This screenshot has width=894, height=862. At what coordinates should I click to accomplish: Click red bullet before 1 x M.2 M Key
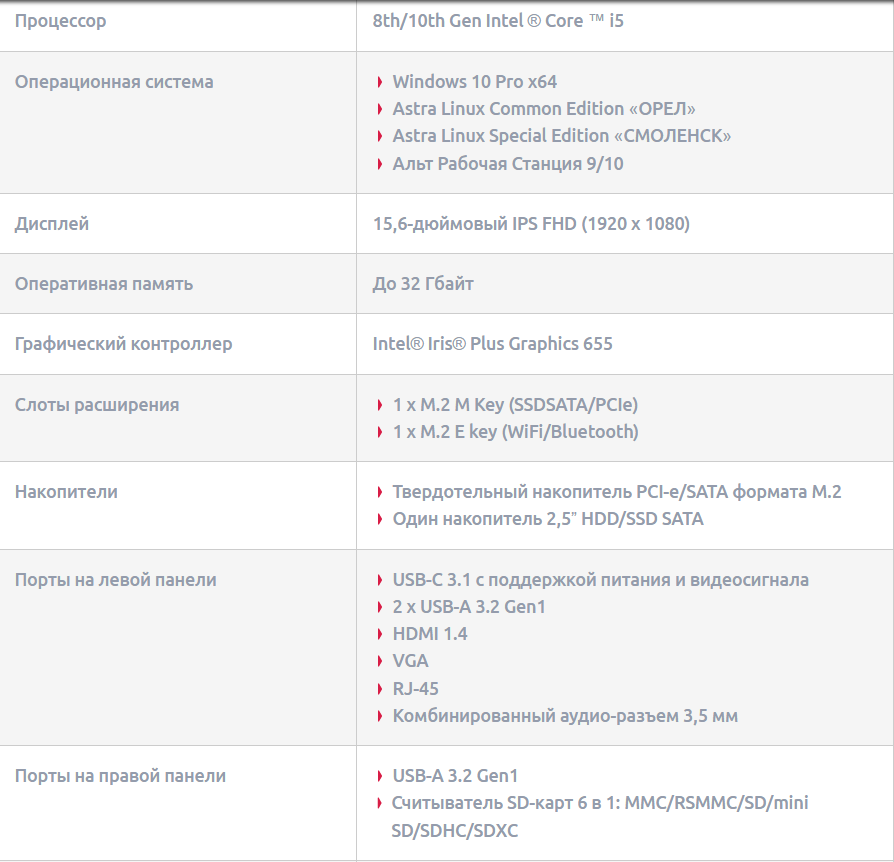(380, 405)
